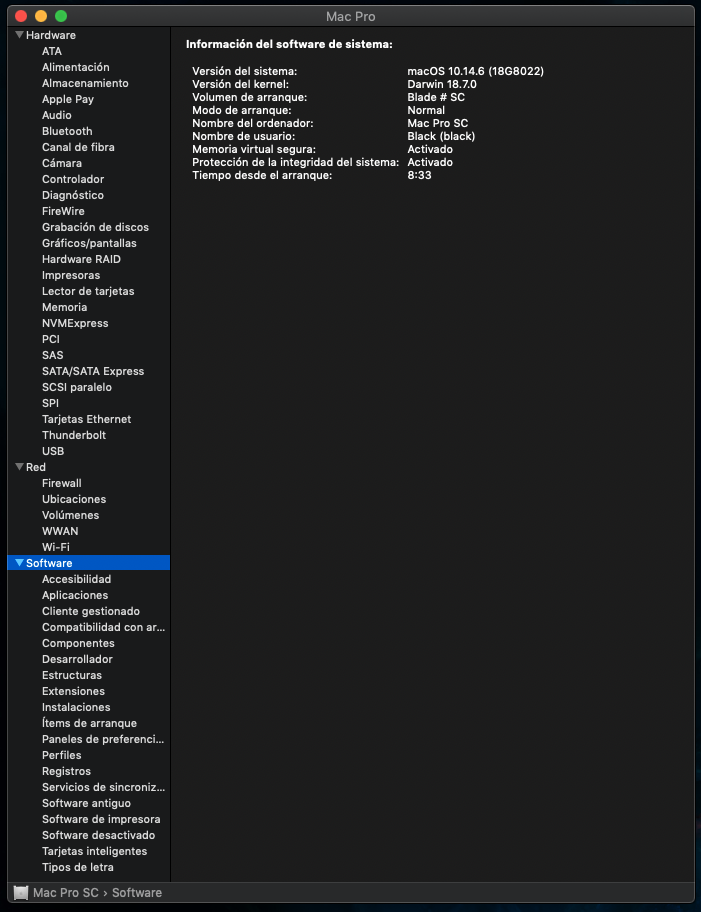The width and height of the screenshot is (701, 912).
Task: Select Cliente gestionado entry
Action: coord(91,611)
